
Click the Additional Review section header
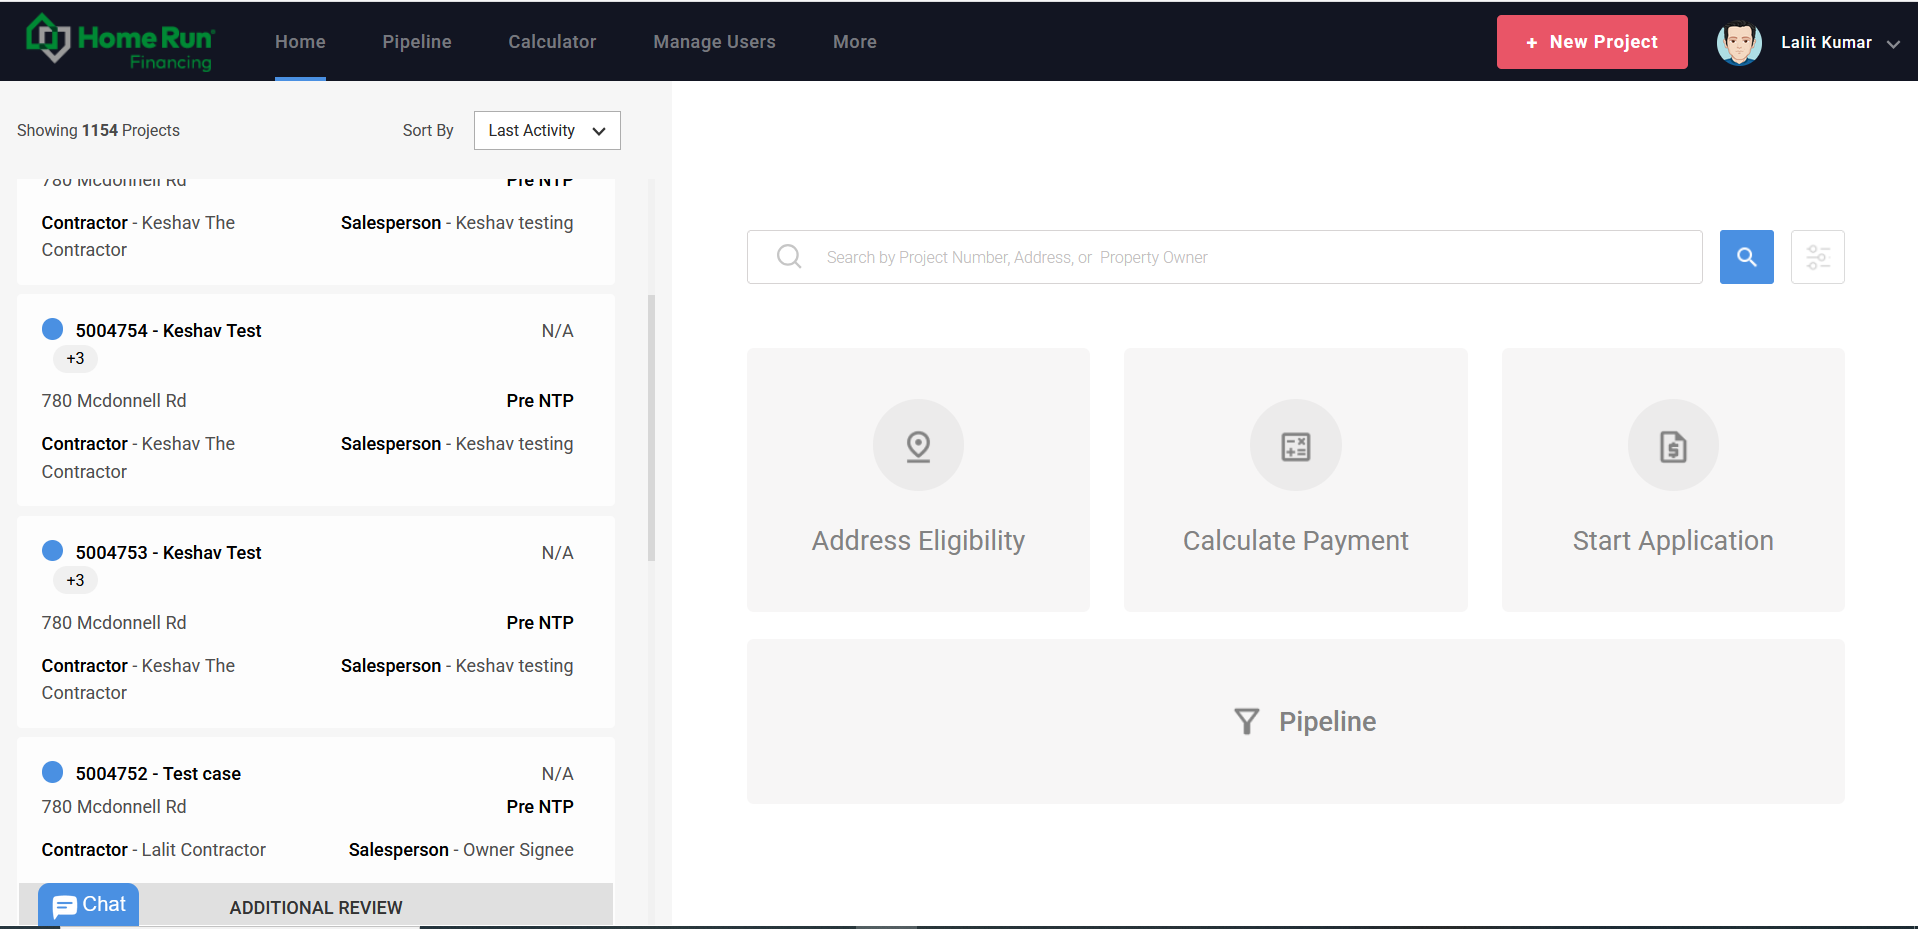pyautogui.click(x=315, y=907)
